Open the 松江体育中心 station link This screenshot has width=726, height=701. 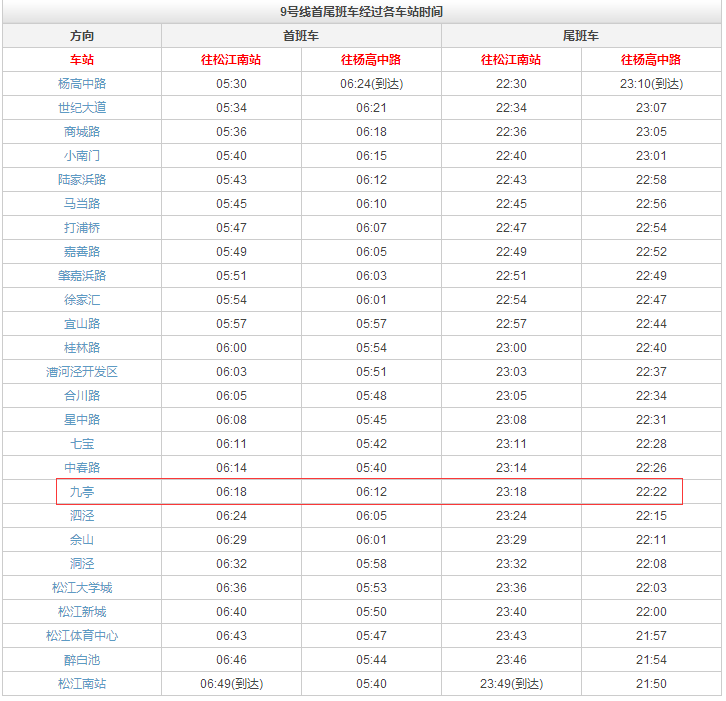(x=82, y=636)
